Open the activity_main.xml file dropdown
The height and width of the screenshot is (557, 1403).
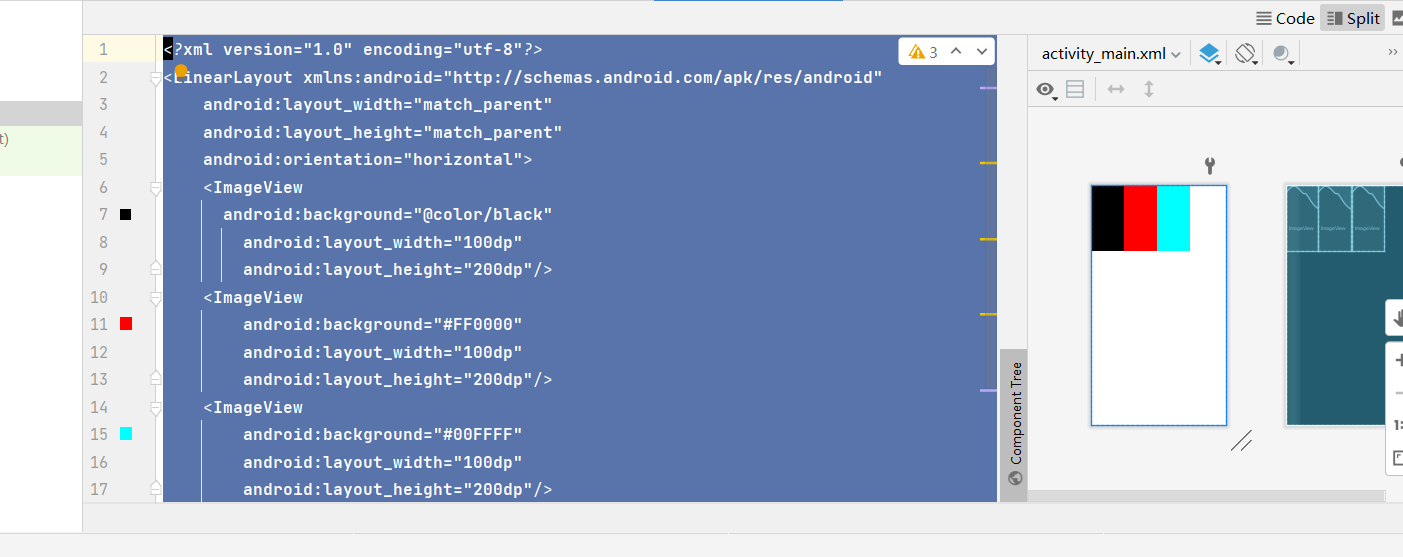[1111, 54]
